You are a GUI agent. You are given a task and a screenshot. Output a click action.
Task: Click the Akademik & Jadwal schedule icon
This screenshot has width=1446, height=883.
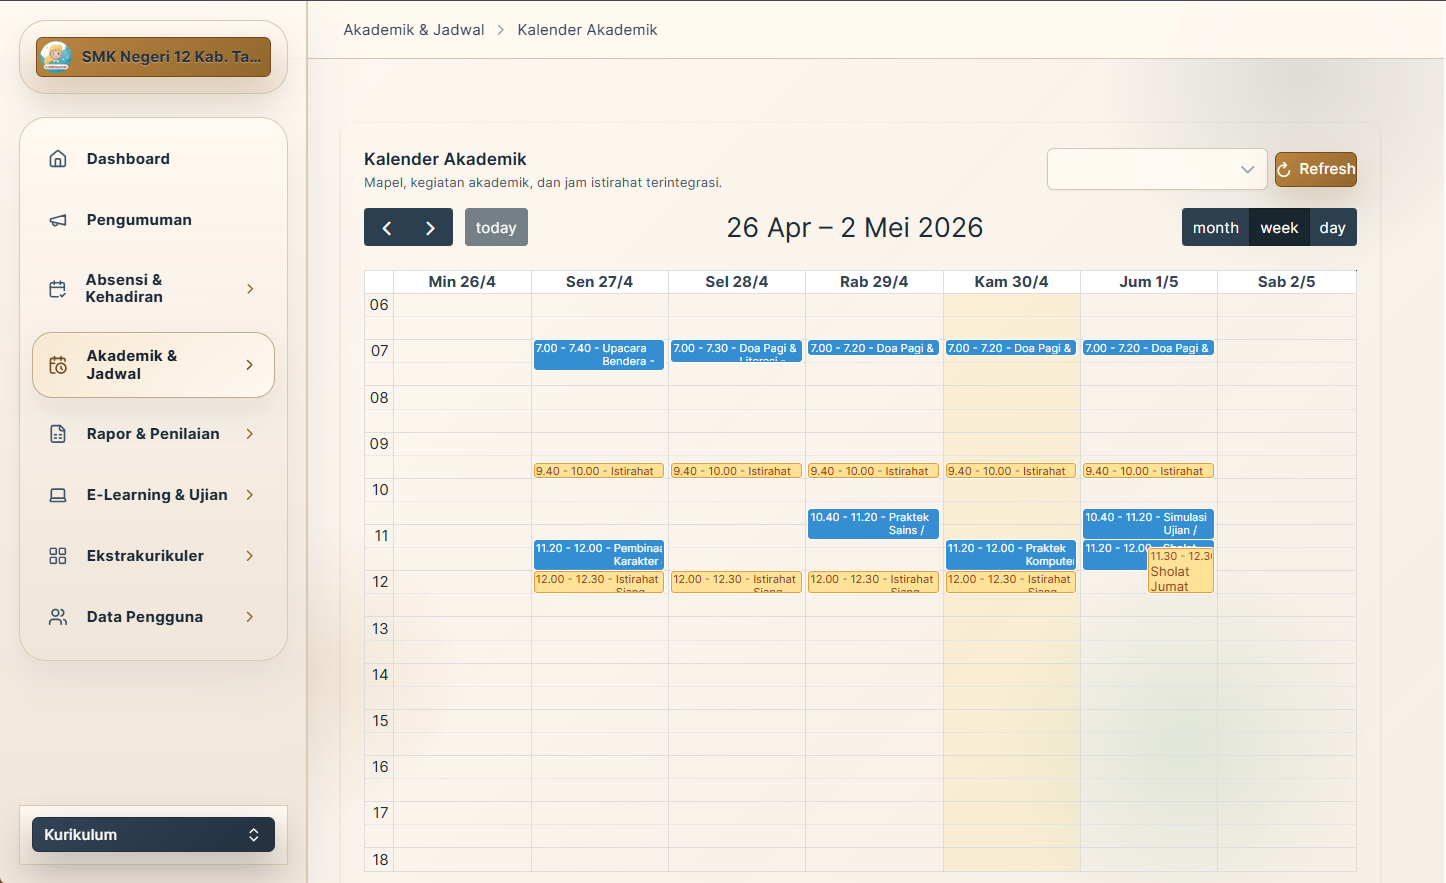pyautogui.click(x=58, y=364)
